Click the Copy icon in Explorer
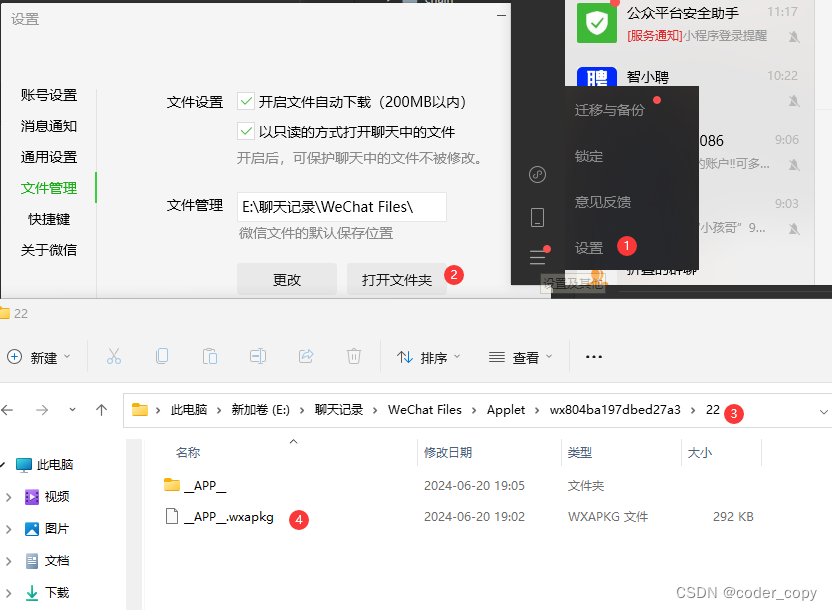The width and height of the screenshot is (832, 610). [x=162, y=356]
